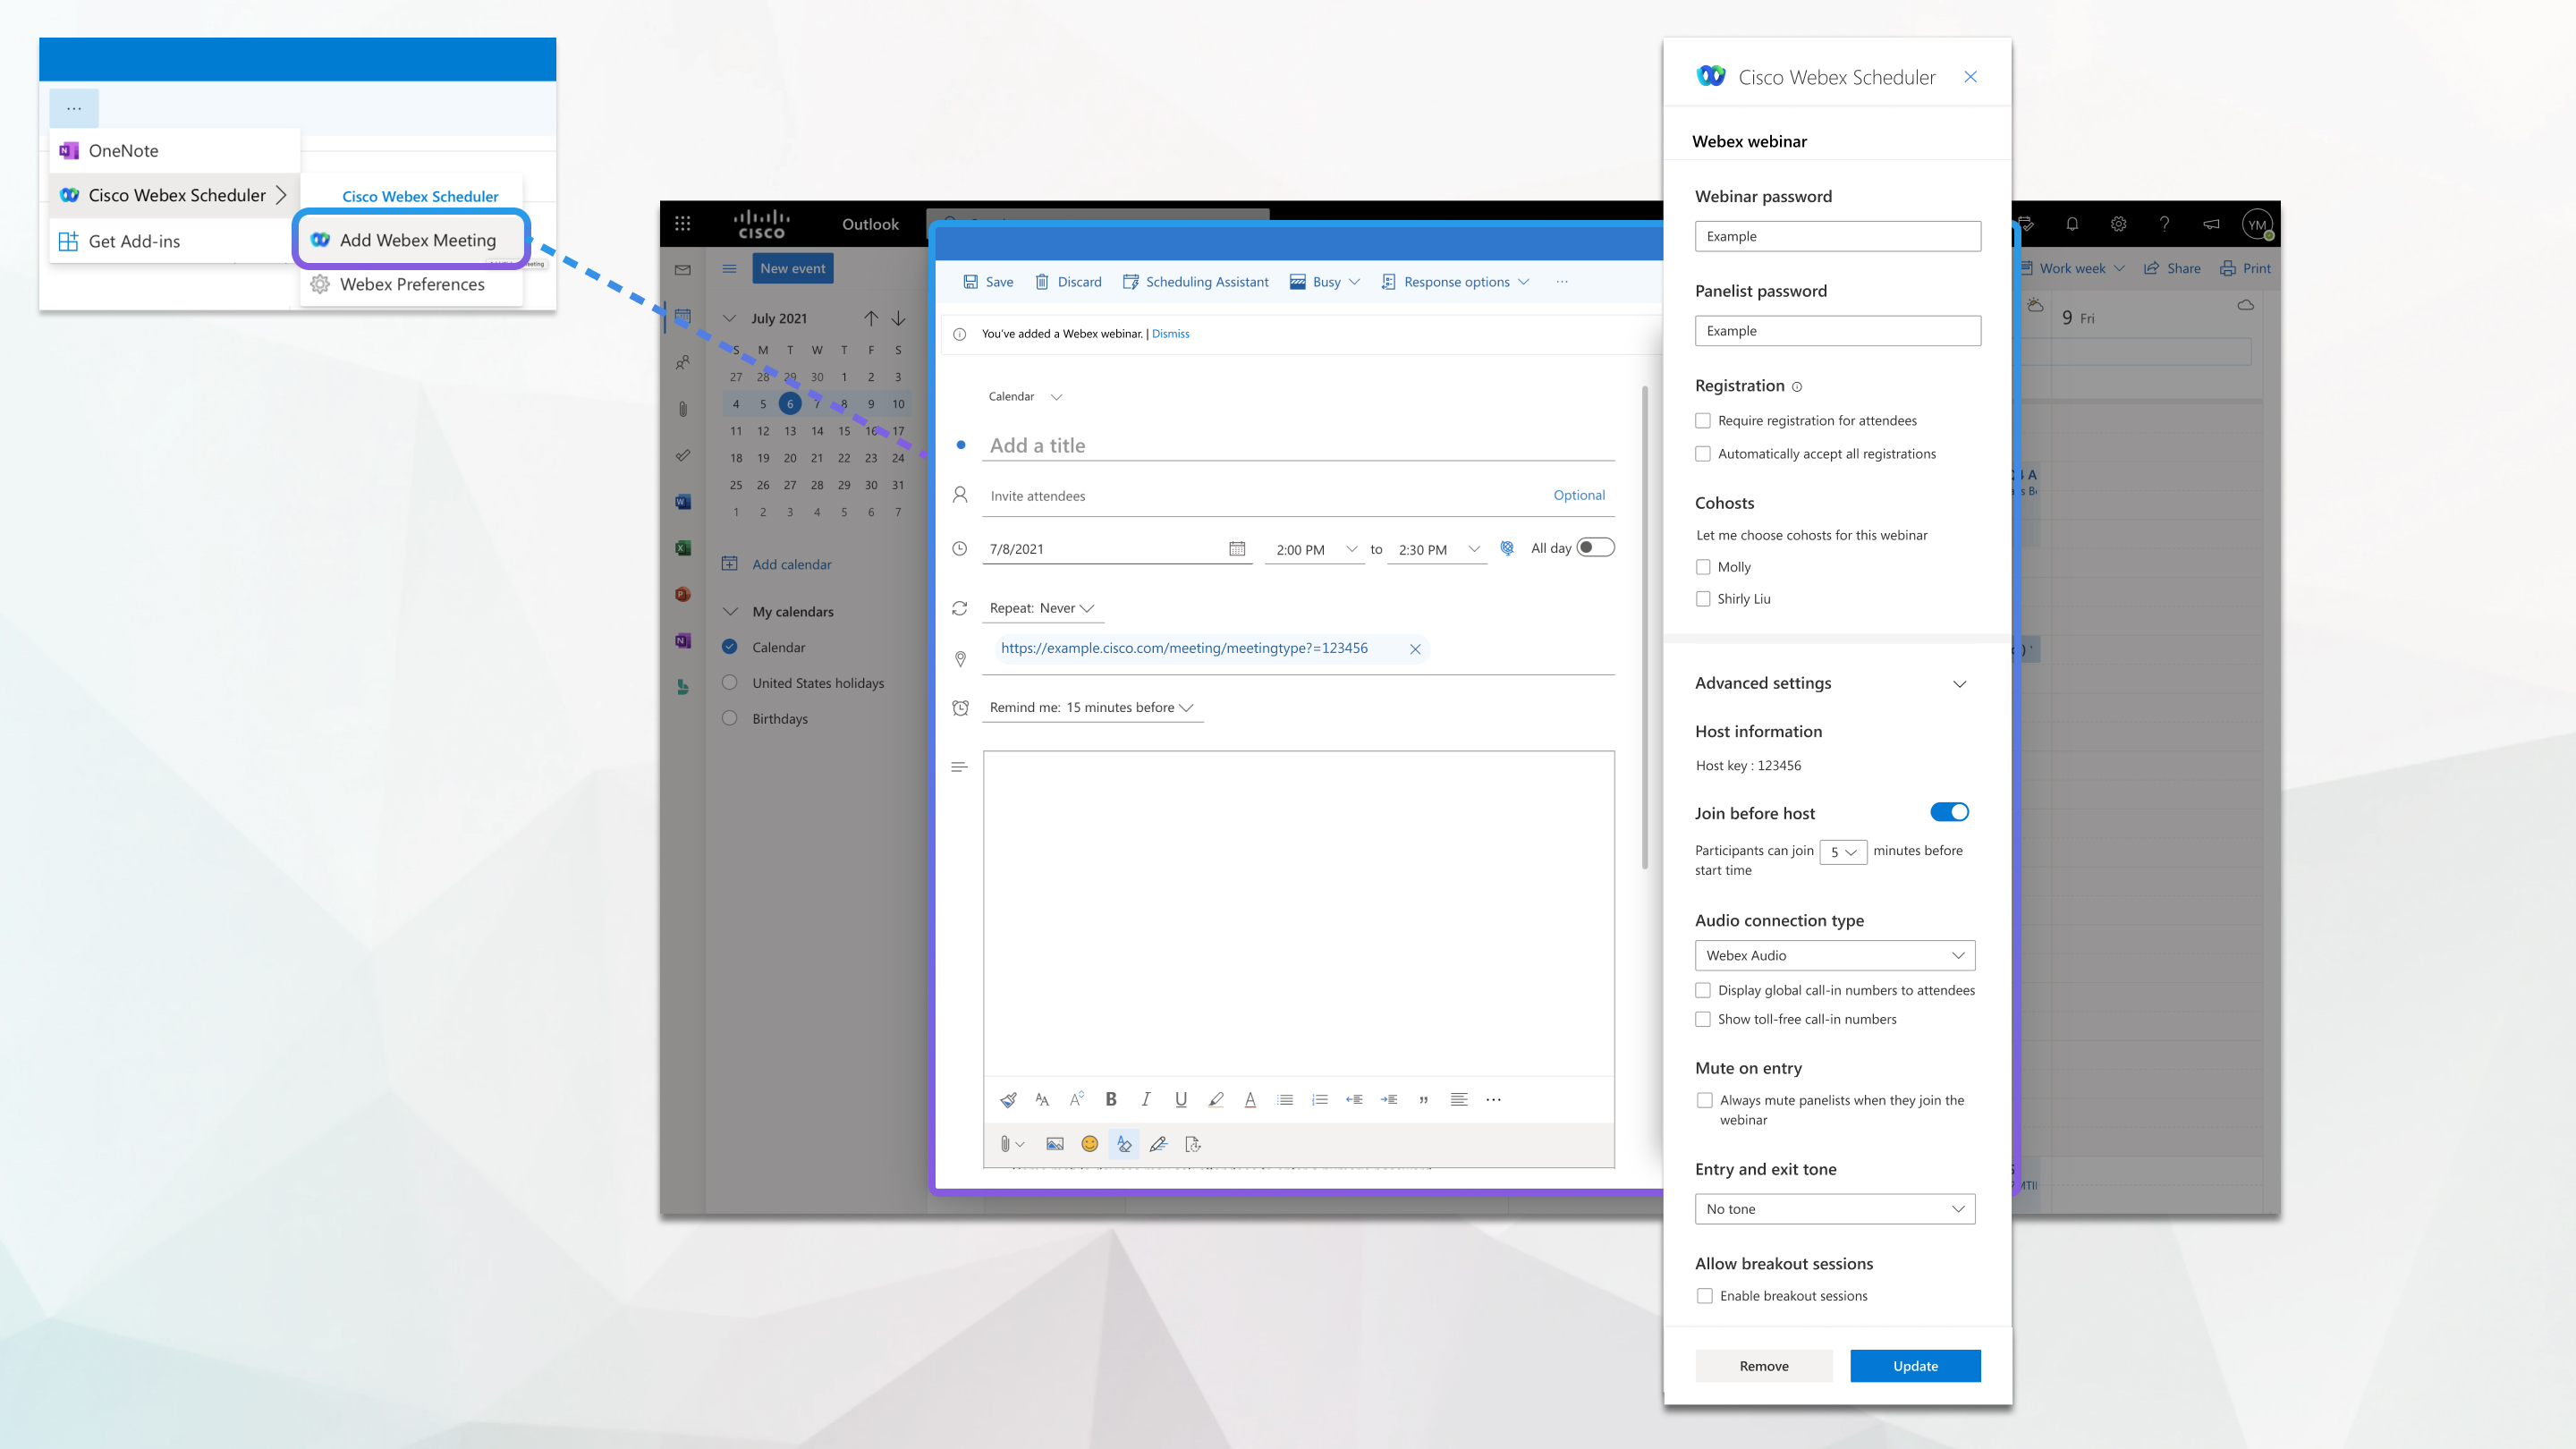Select Webex Preferences menu item
Screen dimensions: 2576x1449
pyautogui.click(x=411, y=283)
